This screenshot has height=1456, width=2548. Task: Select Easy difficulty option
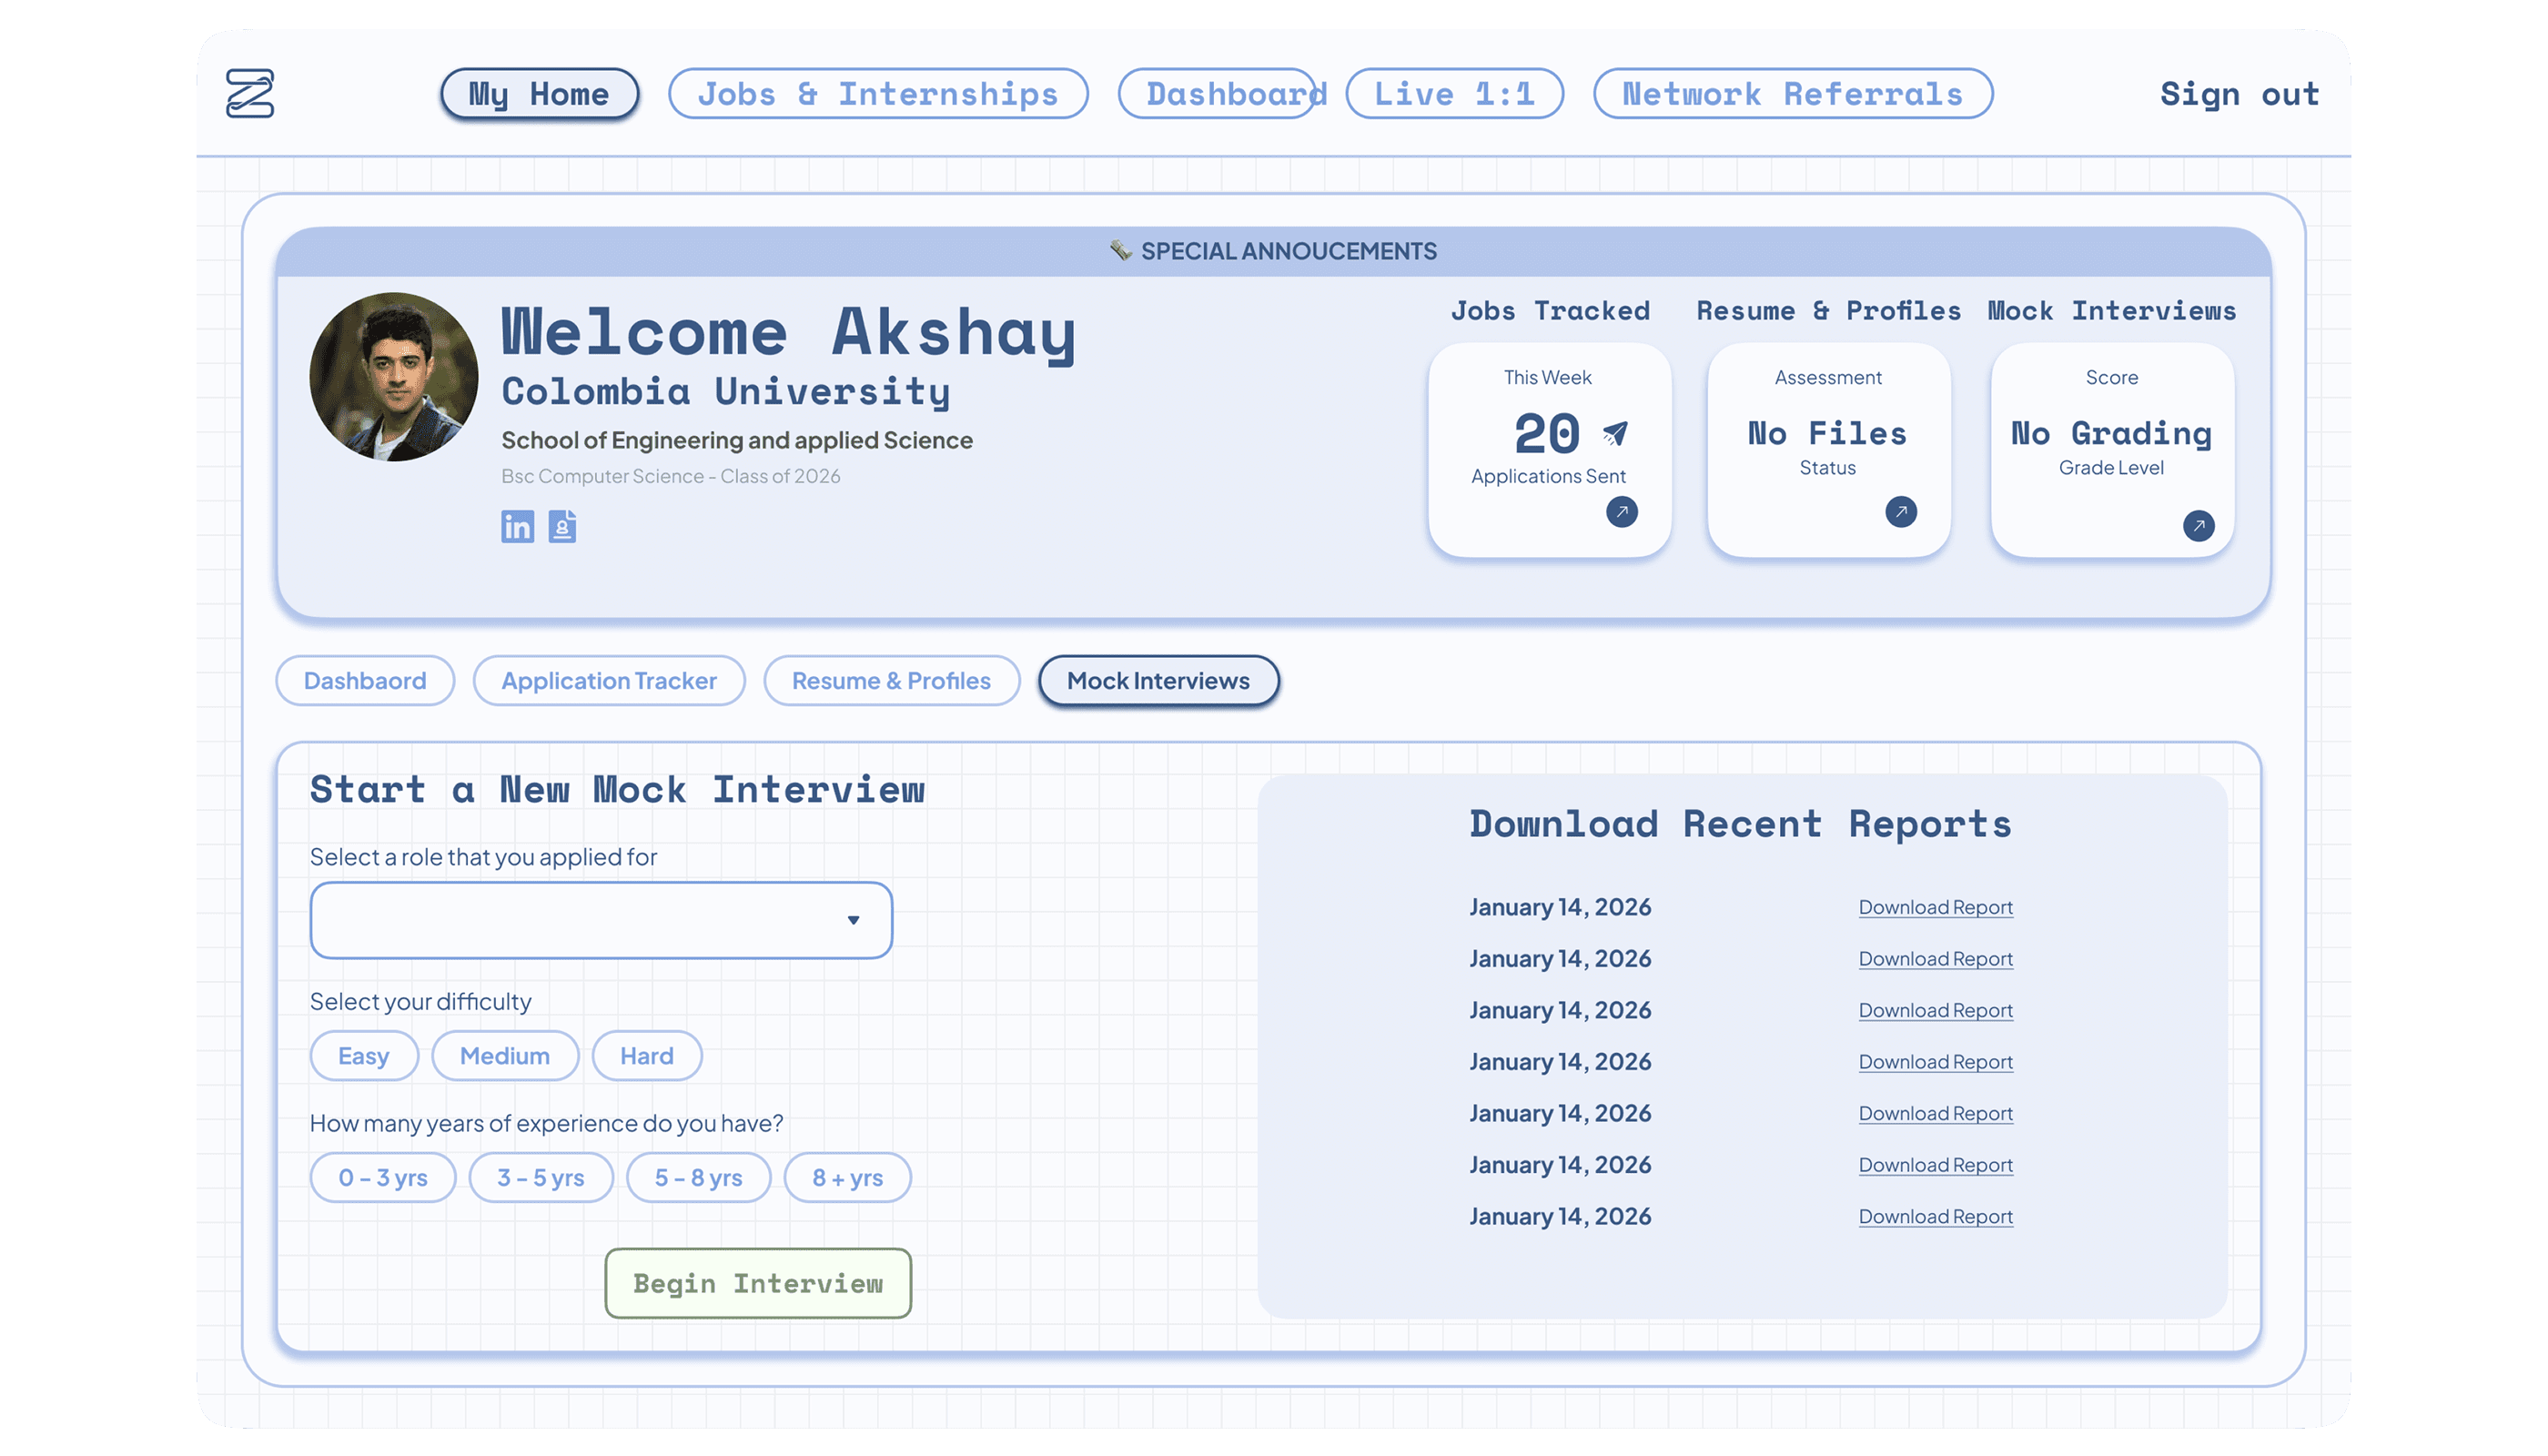click(x=364, y=1056)
